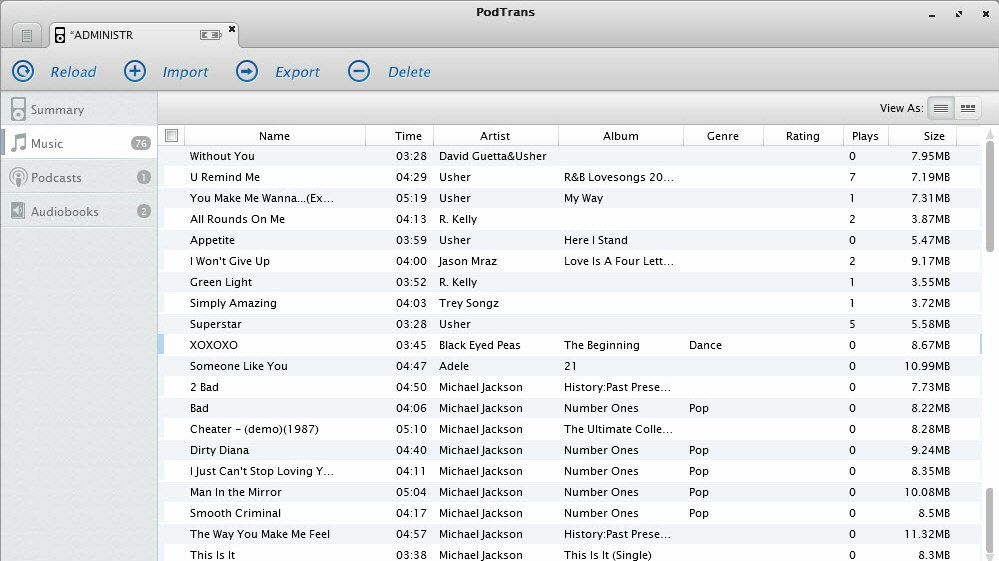This screenshot has width=999, height=561.
Task: Click the vertical scrollbar thumb
Action: 989,196
